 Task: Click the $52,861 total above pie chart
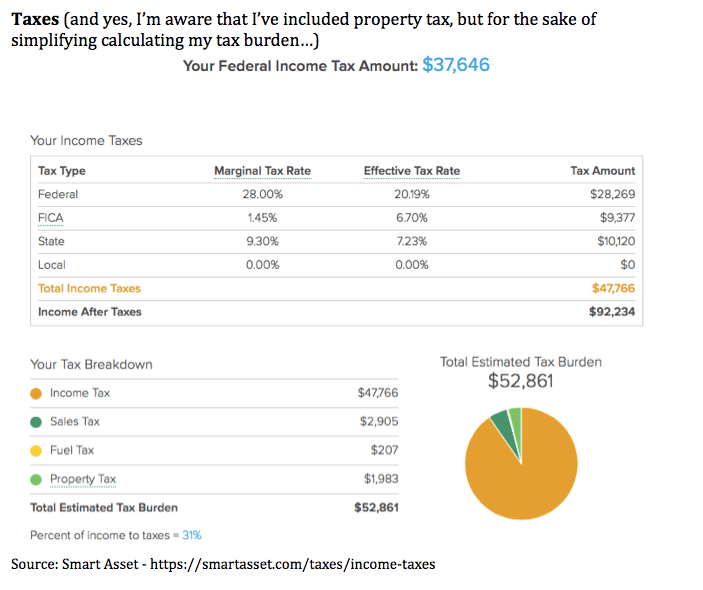520,381
